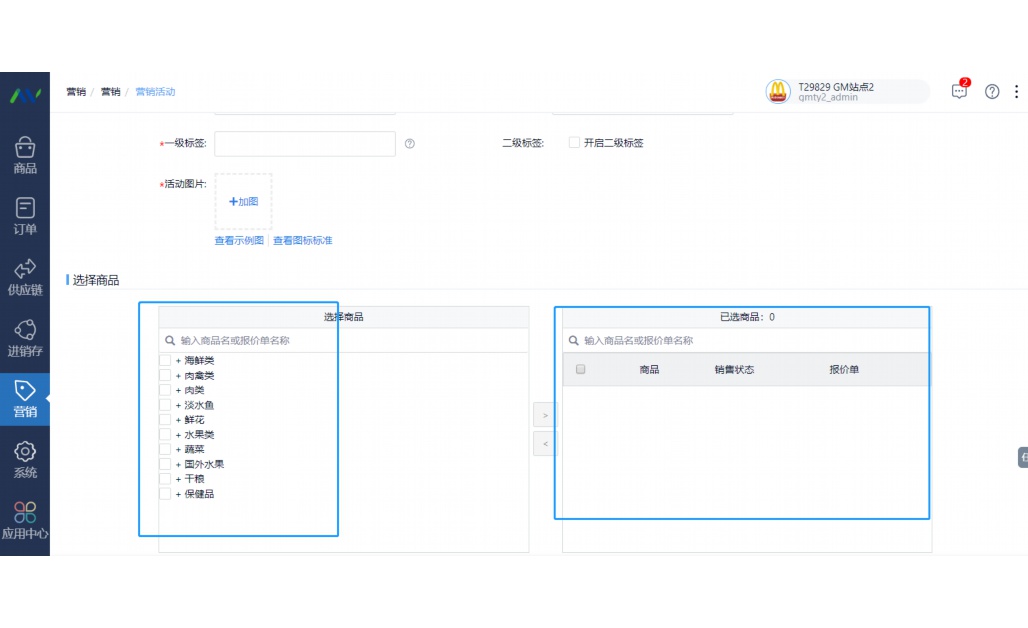The image size is (1028, 628).
Task: Enable the 开启二级标签 checkbox
Action: (x=575, y=142)
